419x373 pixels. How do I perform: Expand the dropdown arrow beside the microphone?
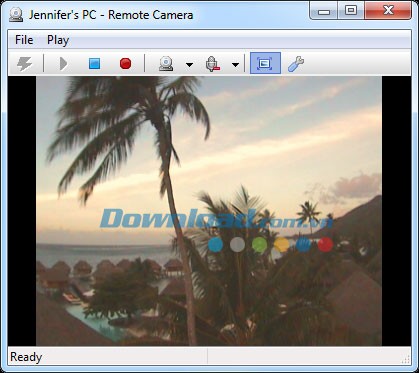pyautogui.click(x=235, y=65)
